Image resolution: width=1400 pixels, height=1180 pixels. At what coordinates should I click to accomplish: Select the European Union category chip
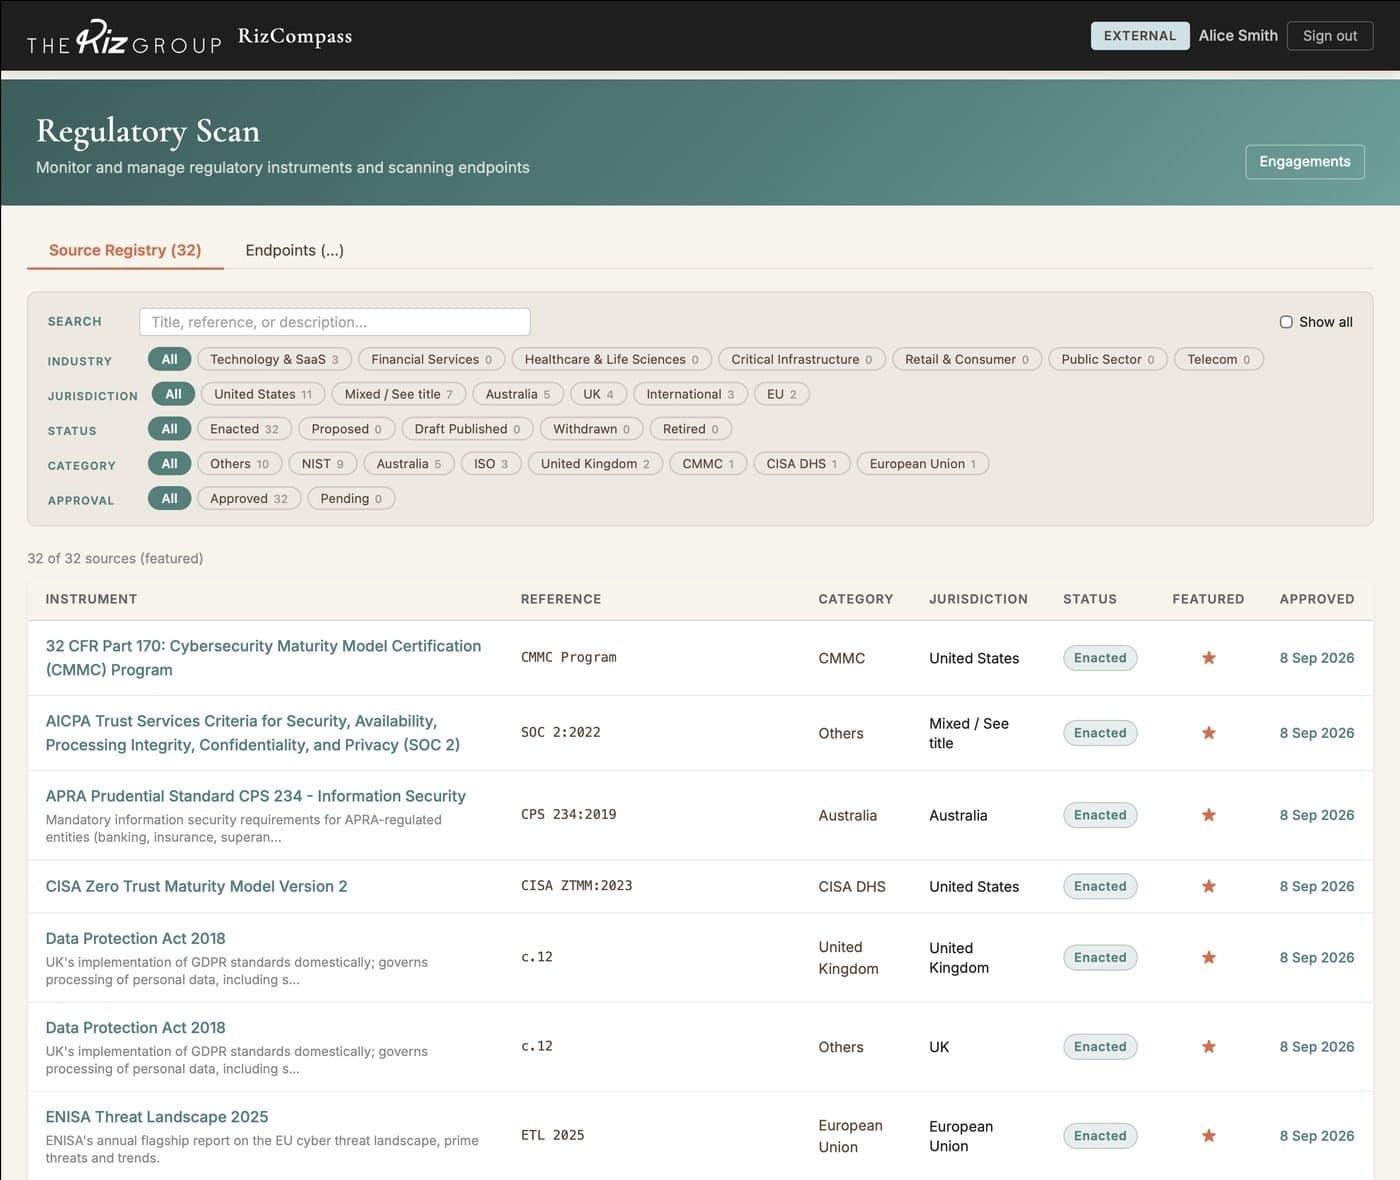pyautogui.click(x=923, y=464)
